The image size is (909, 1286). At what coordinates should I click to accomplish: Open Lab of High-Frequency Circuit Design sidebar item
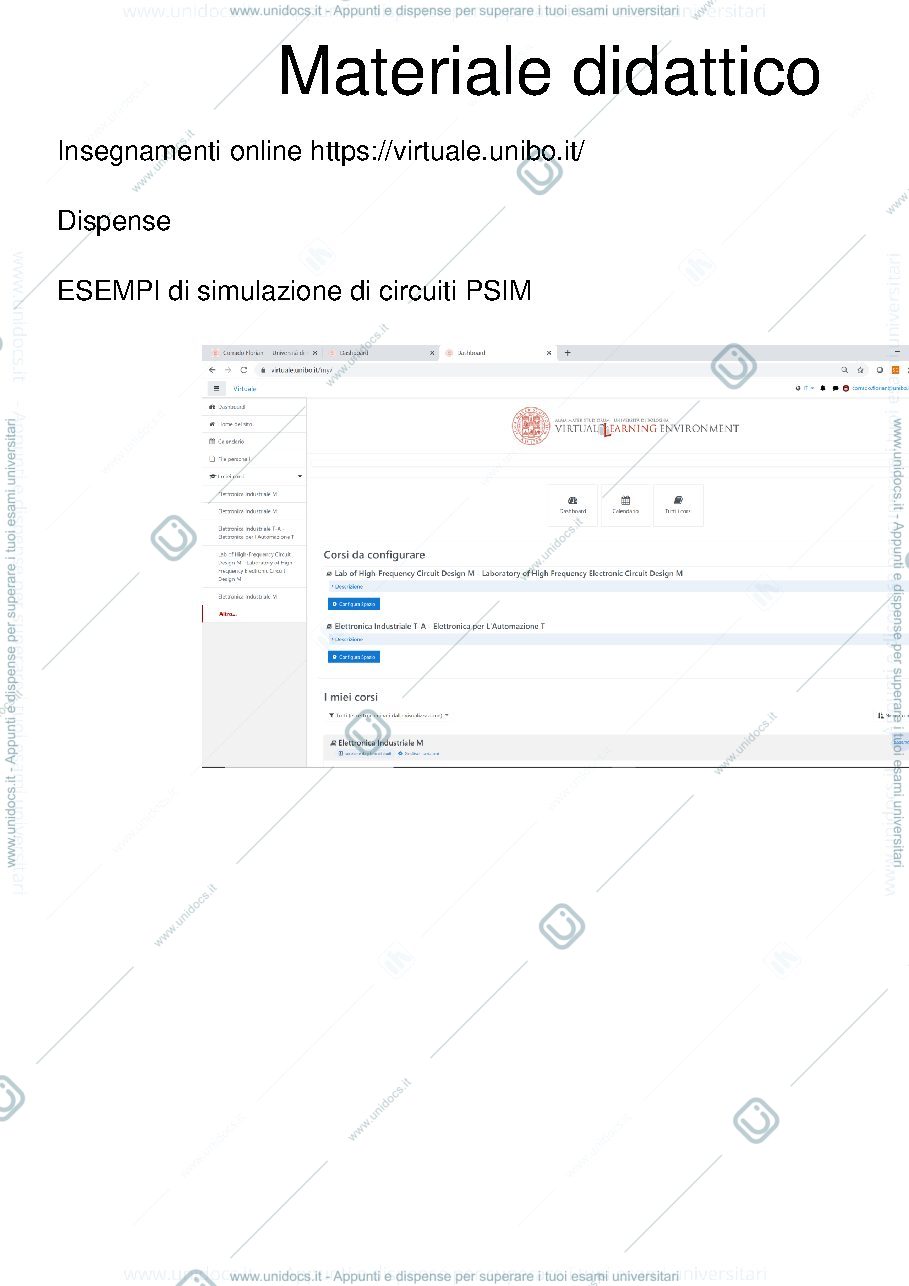point(254,565)
